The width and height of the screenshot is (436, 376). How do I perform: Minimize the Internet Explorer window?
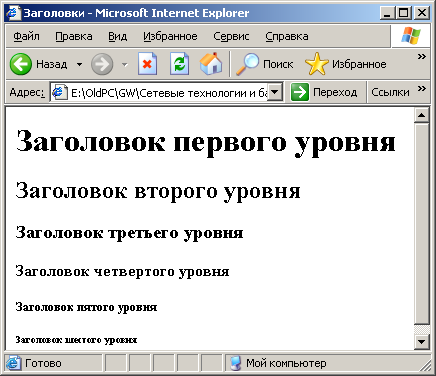click(x=387, y=13)
